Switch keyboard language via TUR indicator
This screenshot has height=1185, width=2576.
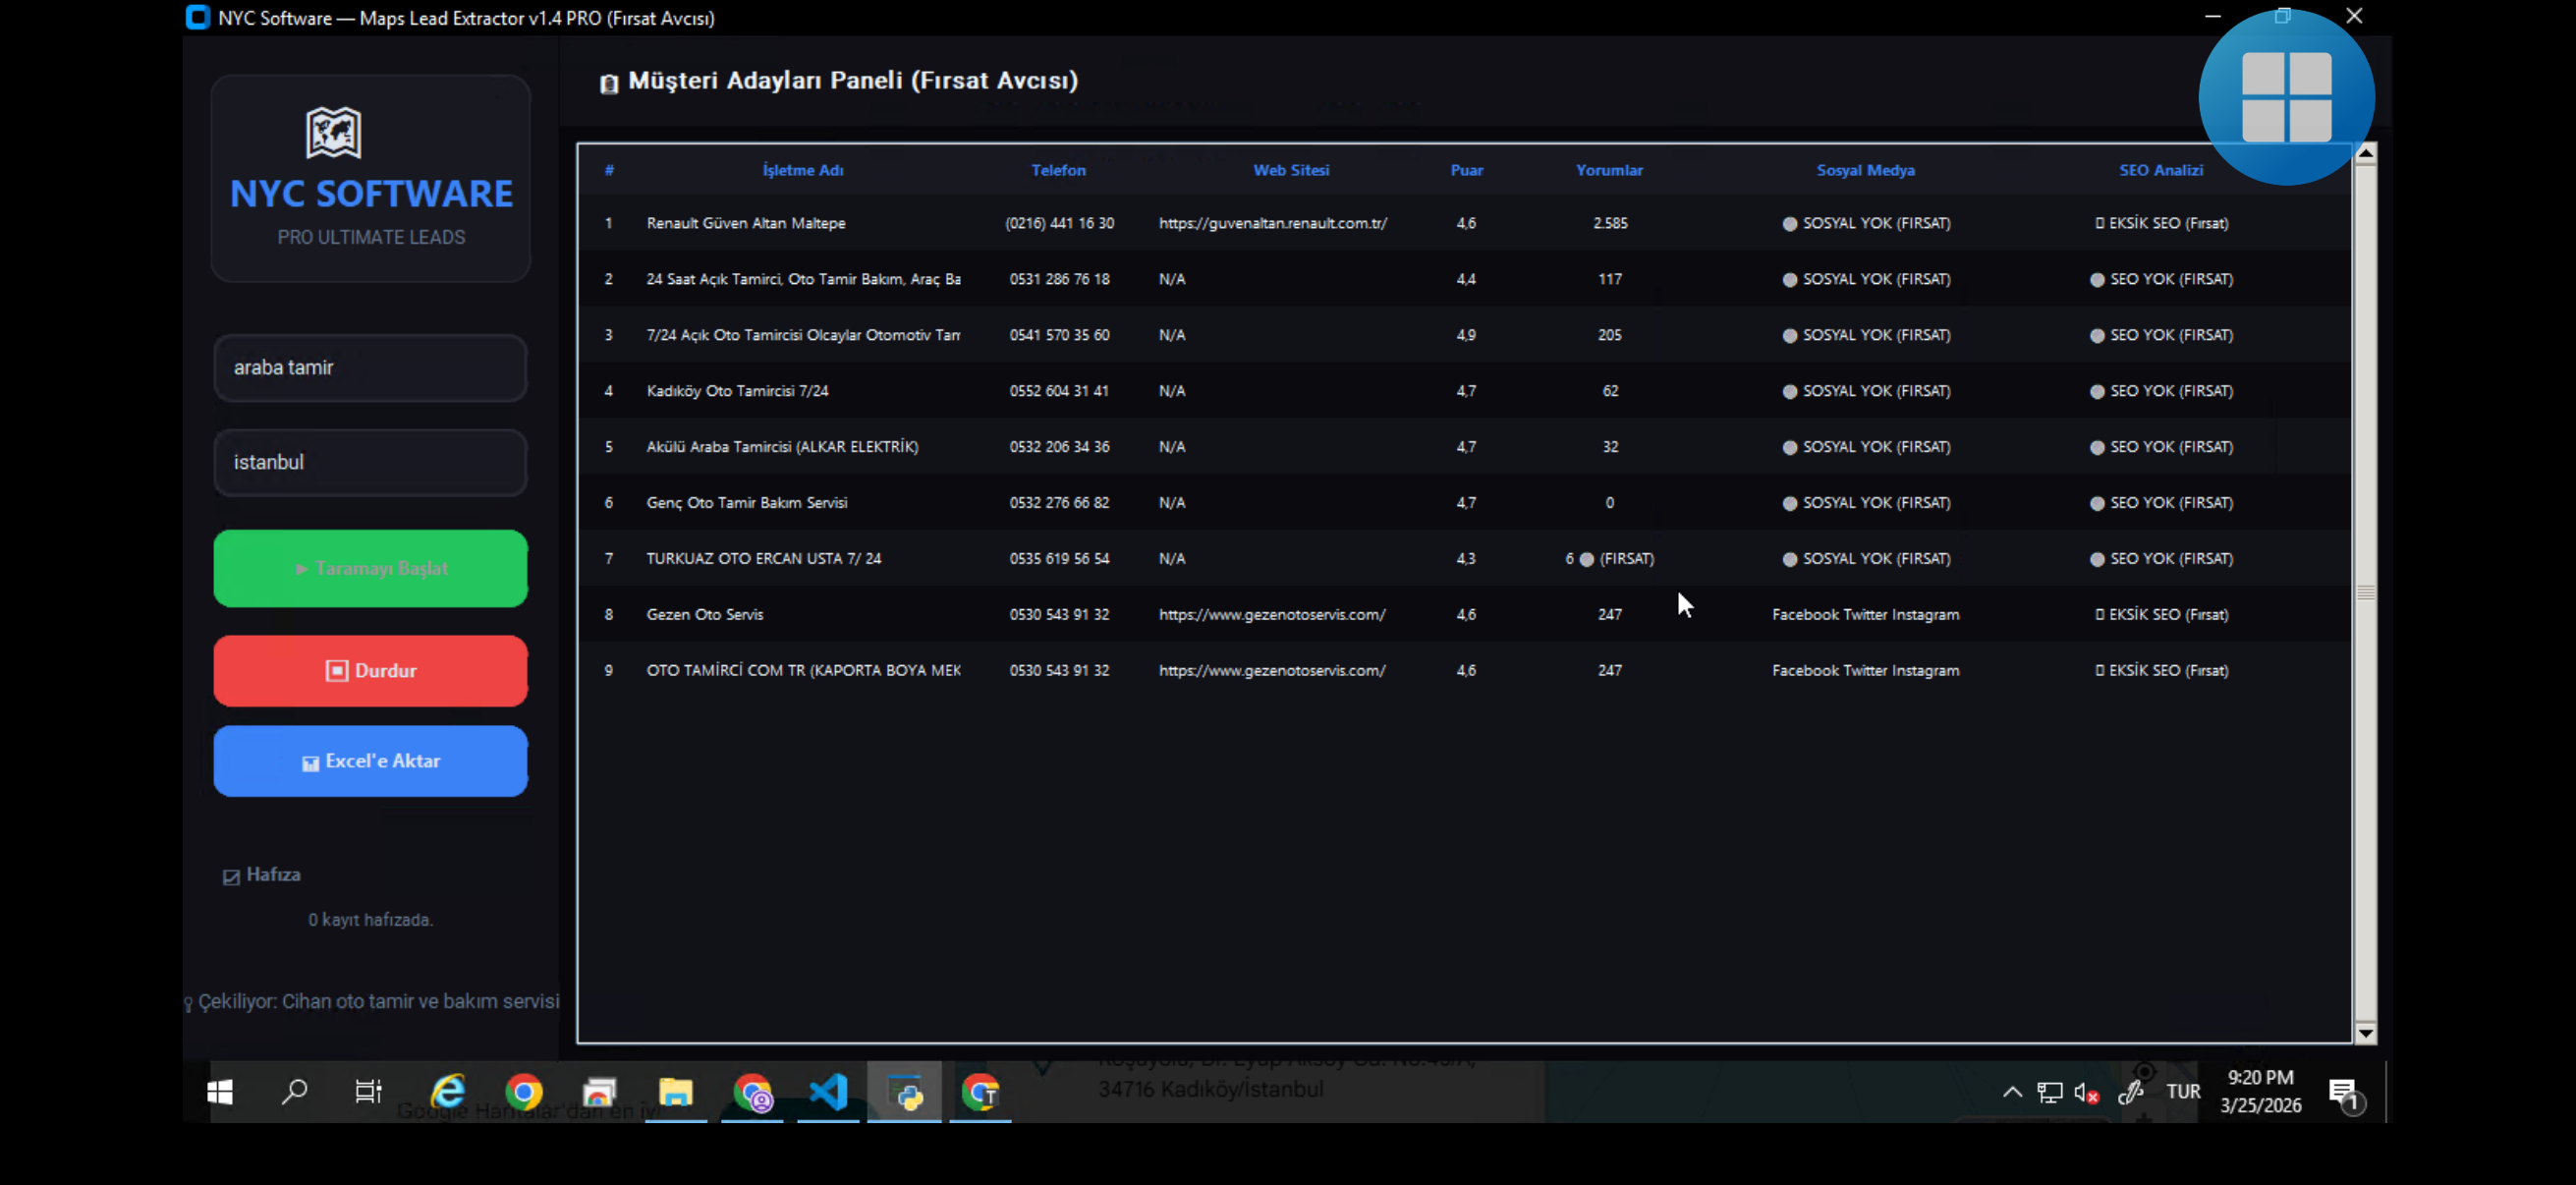point(2183,1092)
